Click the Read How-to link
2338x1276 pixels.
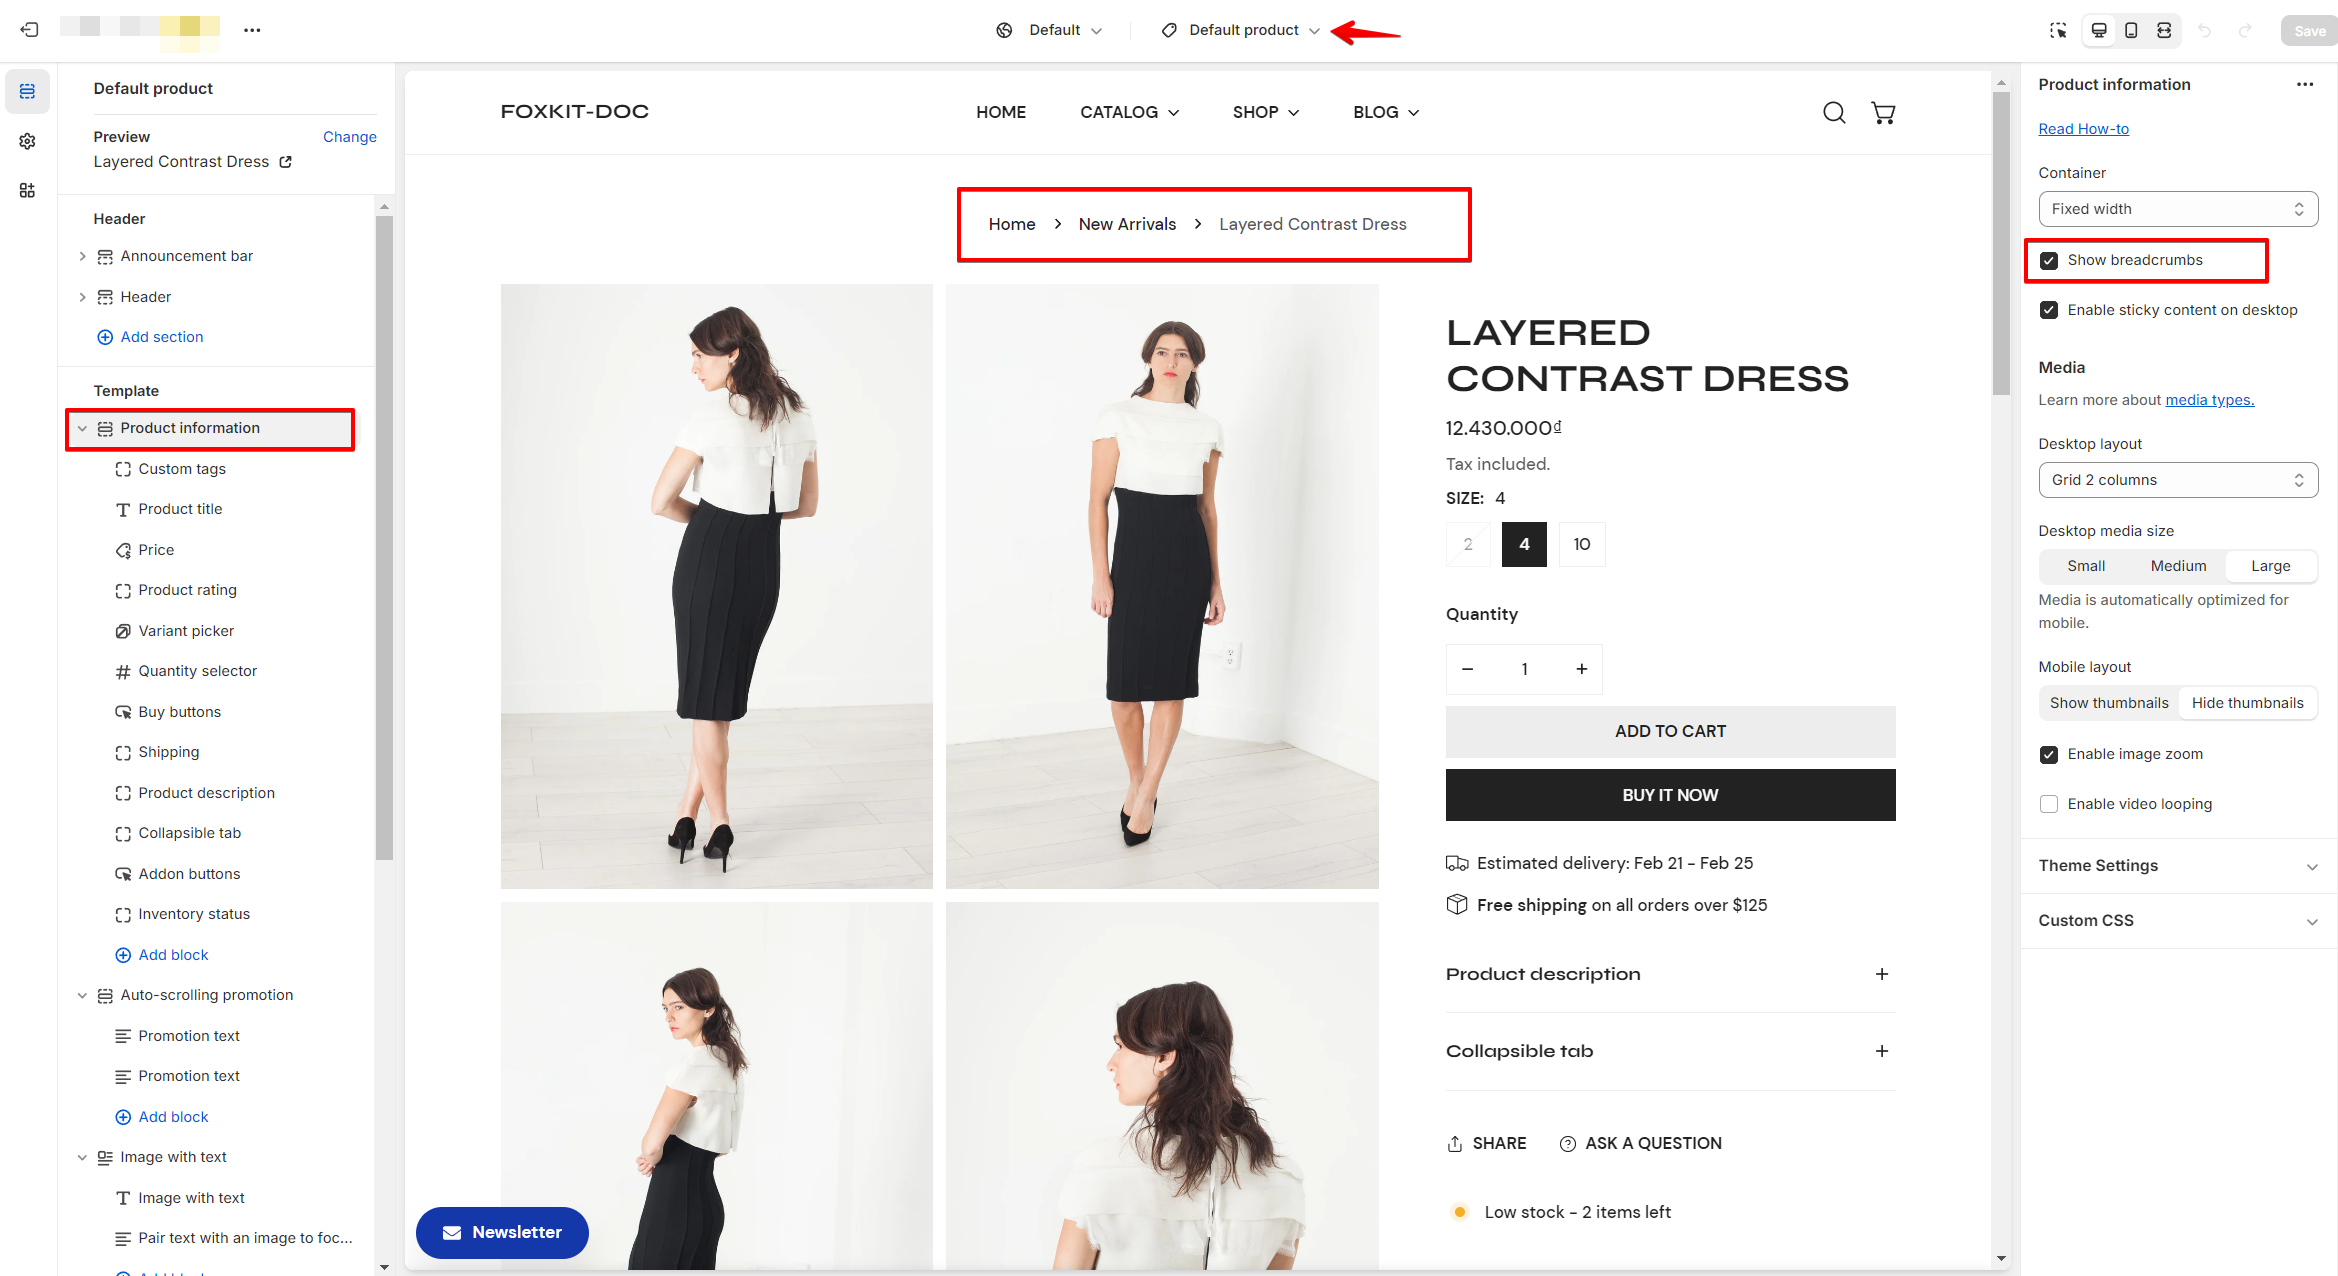pyautogui.click(x=2083, y=129)
